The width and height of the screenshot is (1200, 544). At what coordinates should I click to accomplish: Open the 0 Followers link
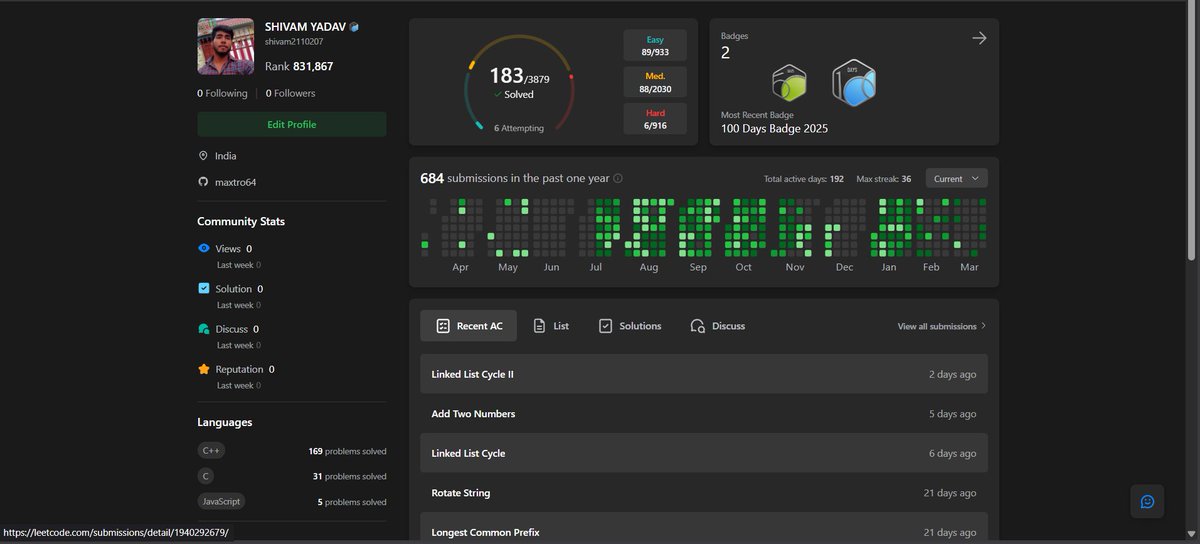click(290, 93)
